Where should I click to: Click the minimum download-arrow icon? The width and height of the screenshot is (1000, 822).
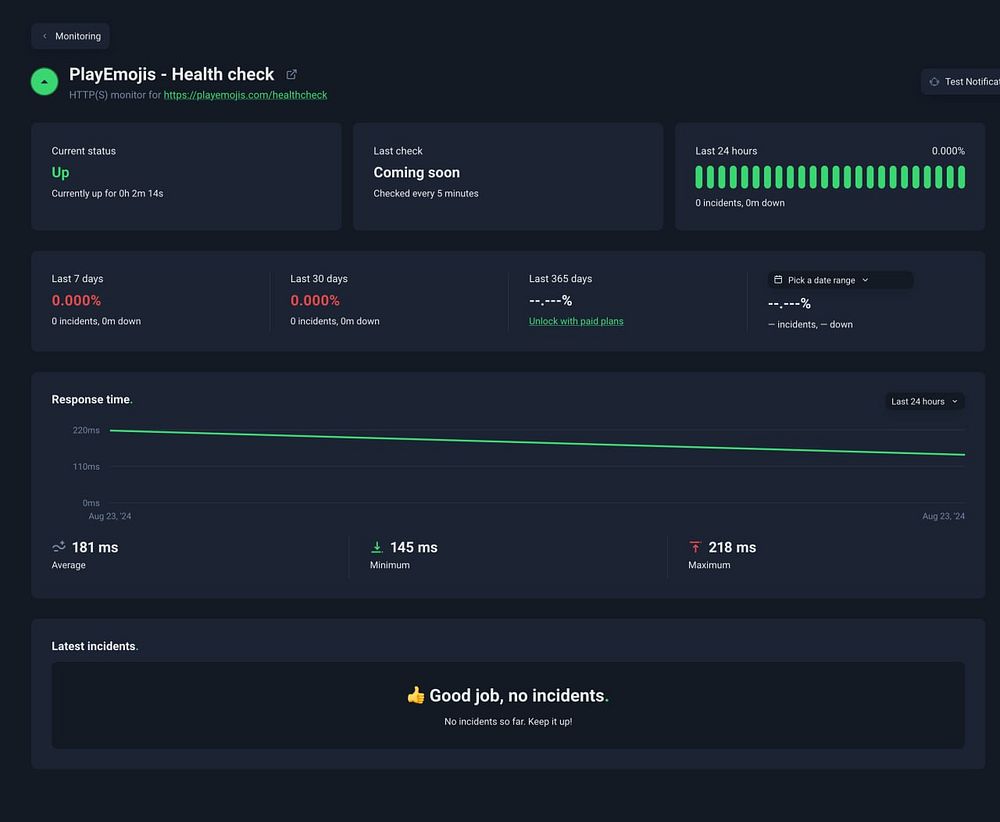tap(377, 547)
